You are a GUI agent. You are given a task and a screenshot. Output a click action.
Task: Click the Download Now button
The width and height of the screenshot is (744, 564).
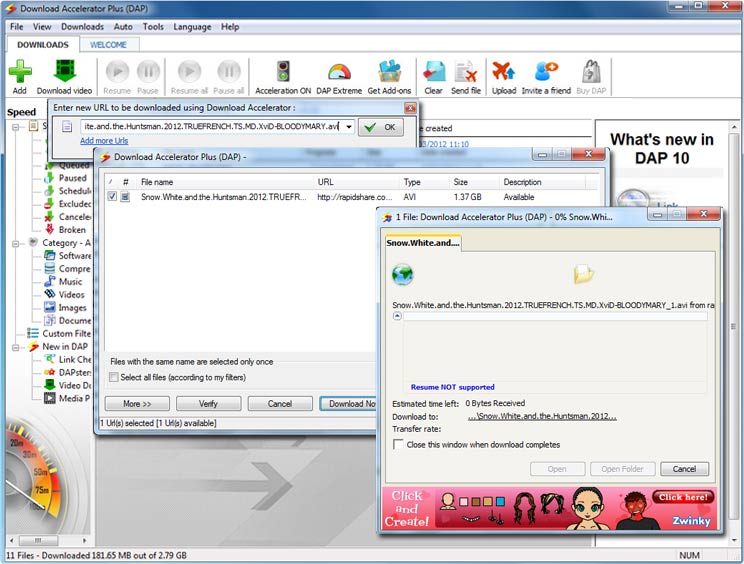tap(348, 404)
